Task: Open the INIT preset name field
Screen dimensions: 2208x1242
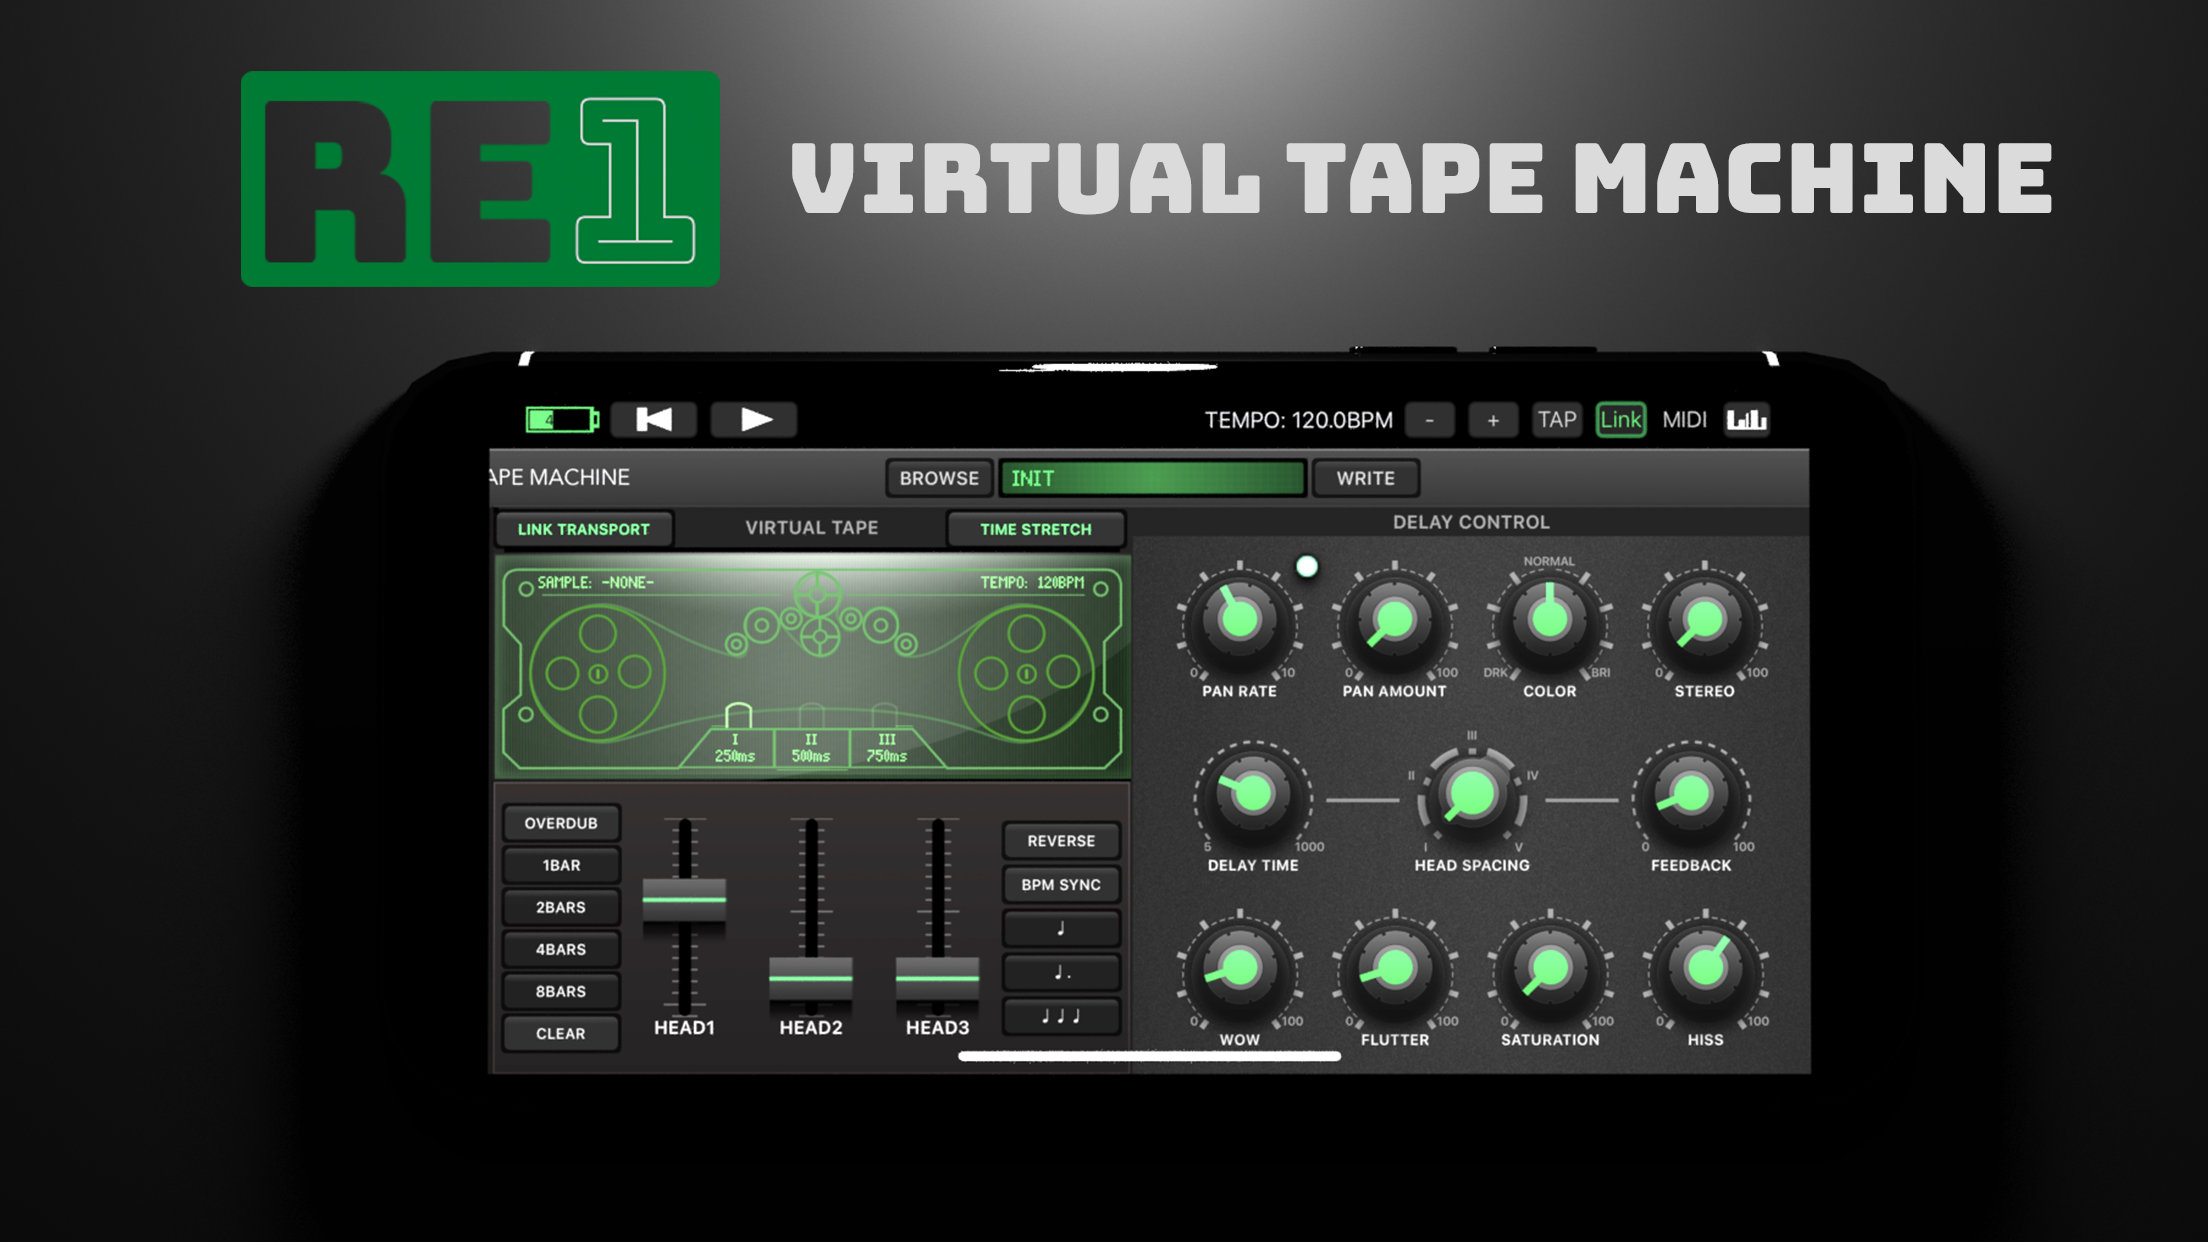Action: pos(1152,478)
